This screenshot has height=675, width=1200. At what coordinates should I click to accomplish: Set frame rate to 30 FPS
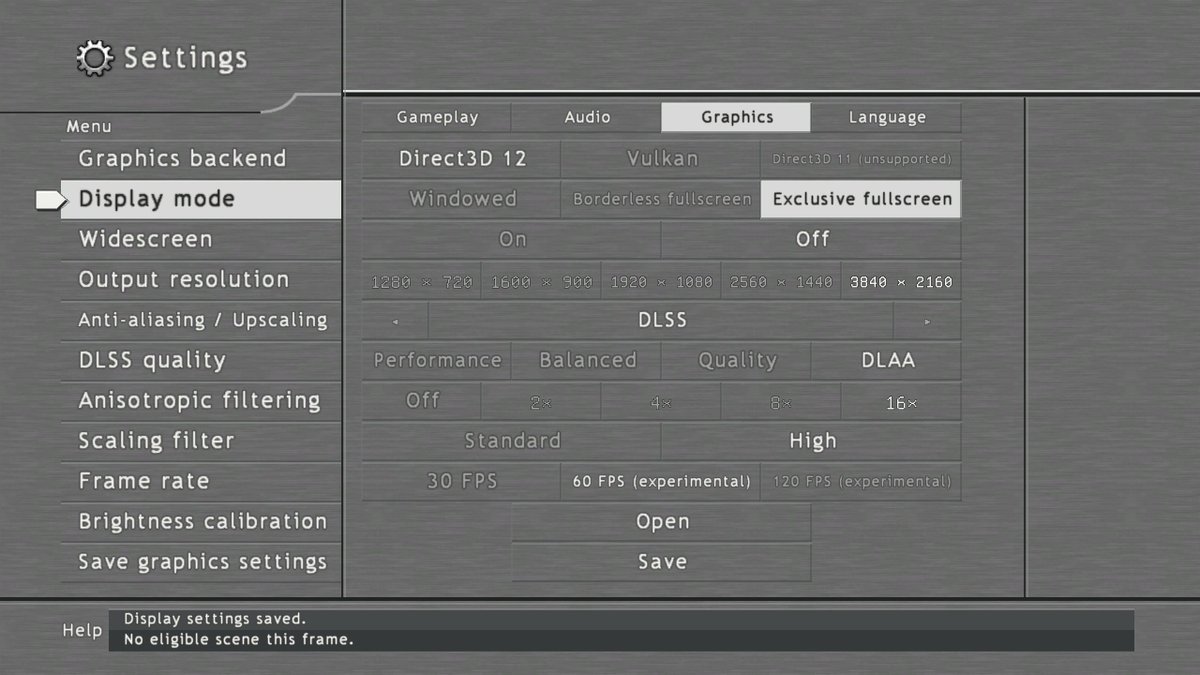462,482
